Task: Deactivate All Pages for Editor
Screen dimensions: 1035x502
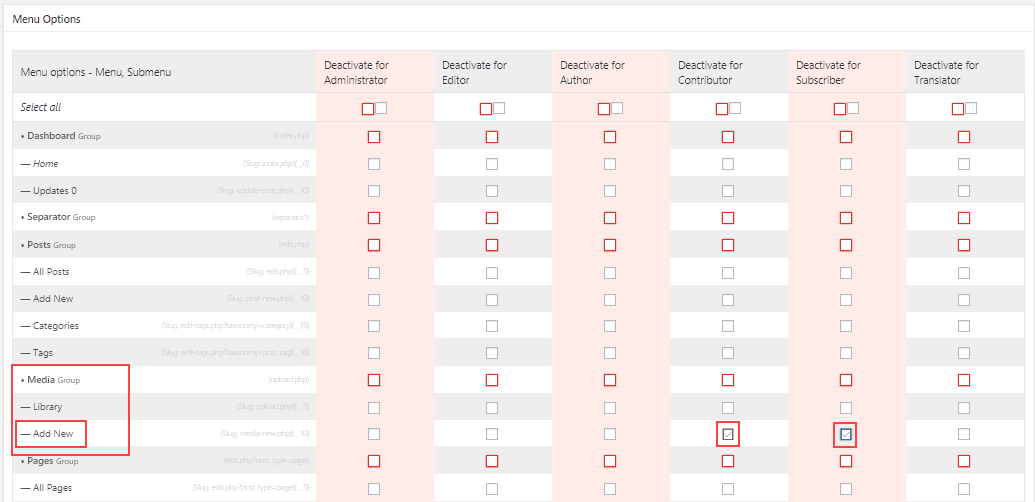Action: click(492, 489)
